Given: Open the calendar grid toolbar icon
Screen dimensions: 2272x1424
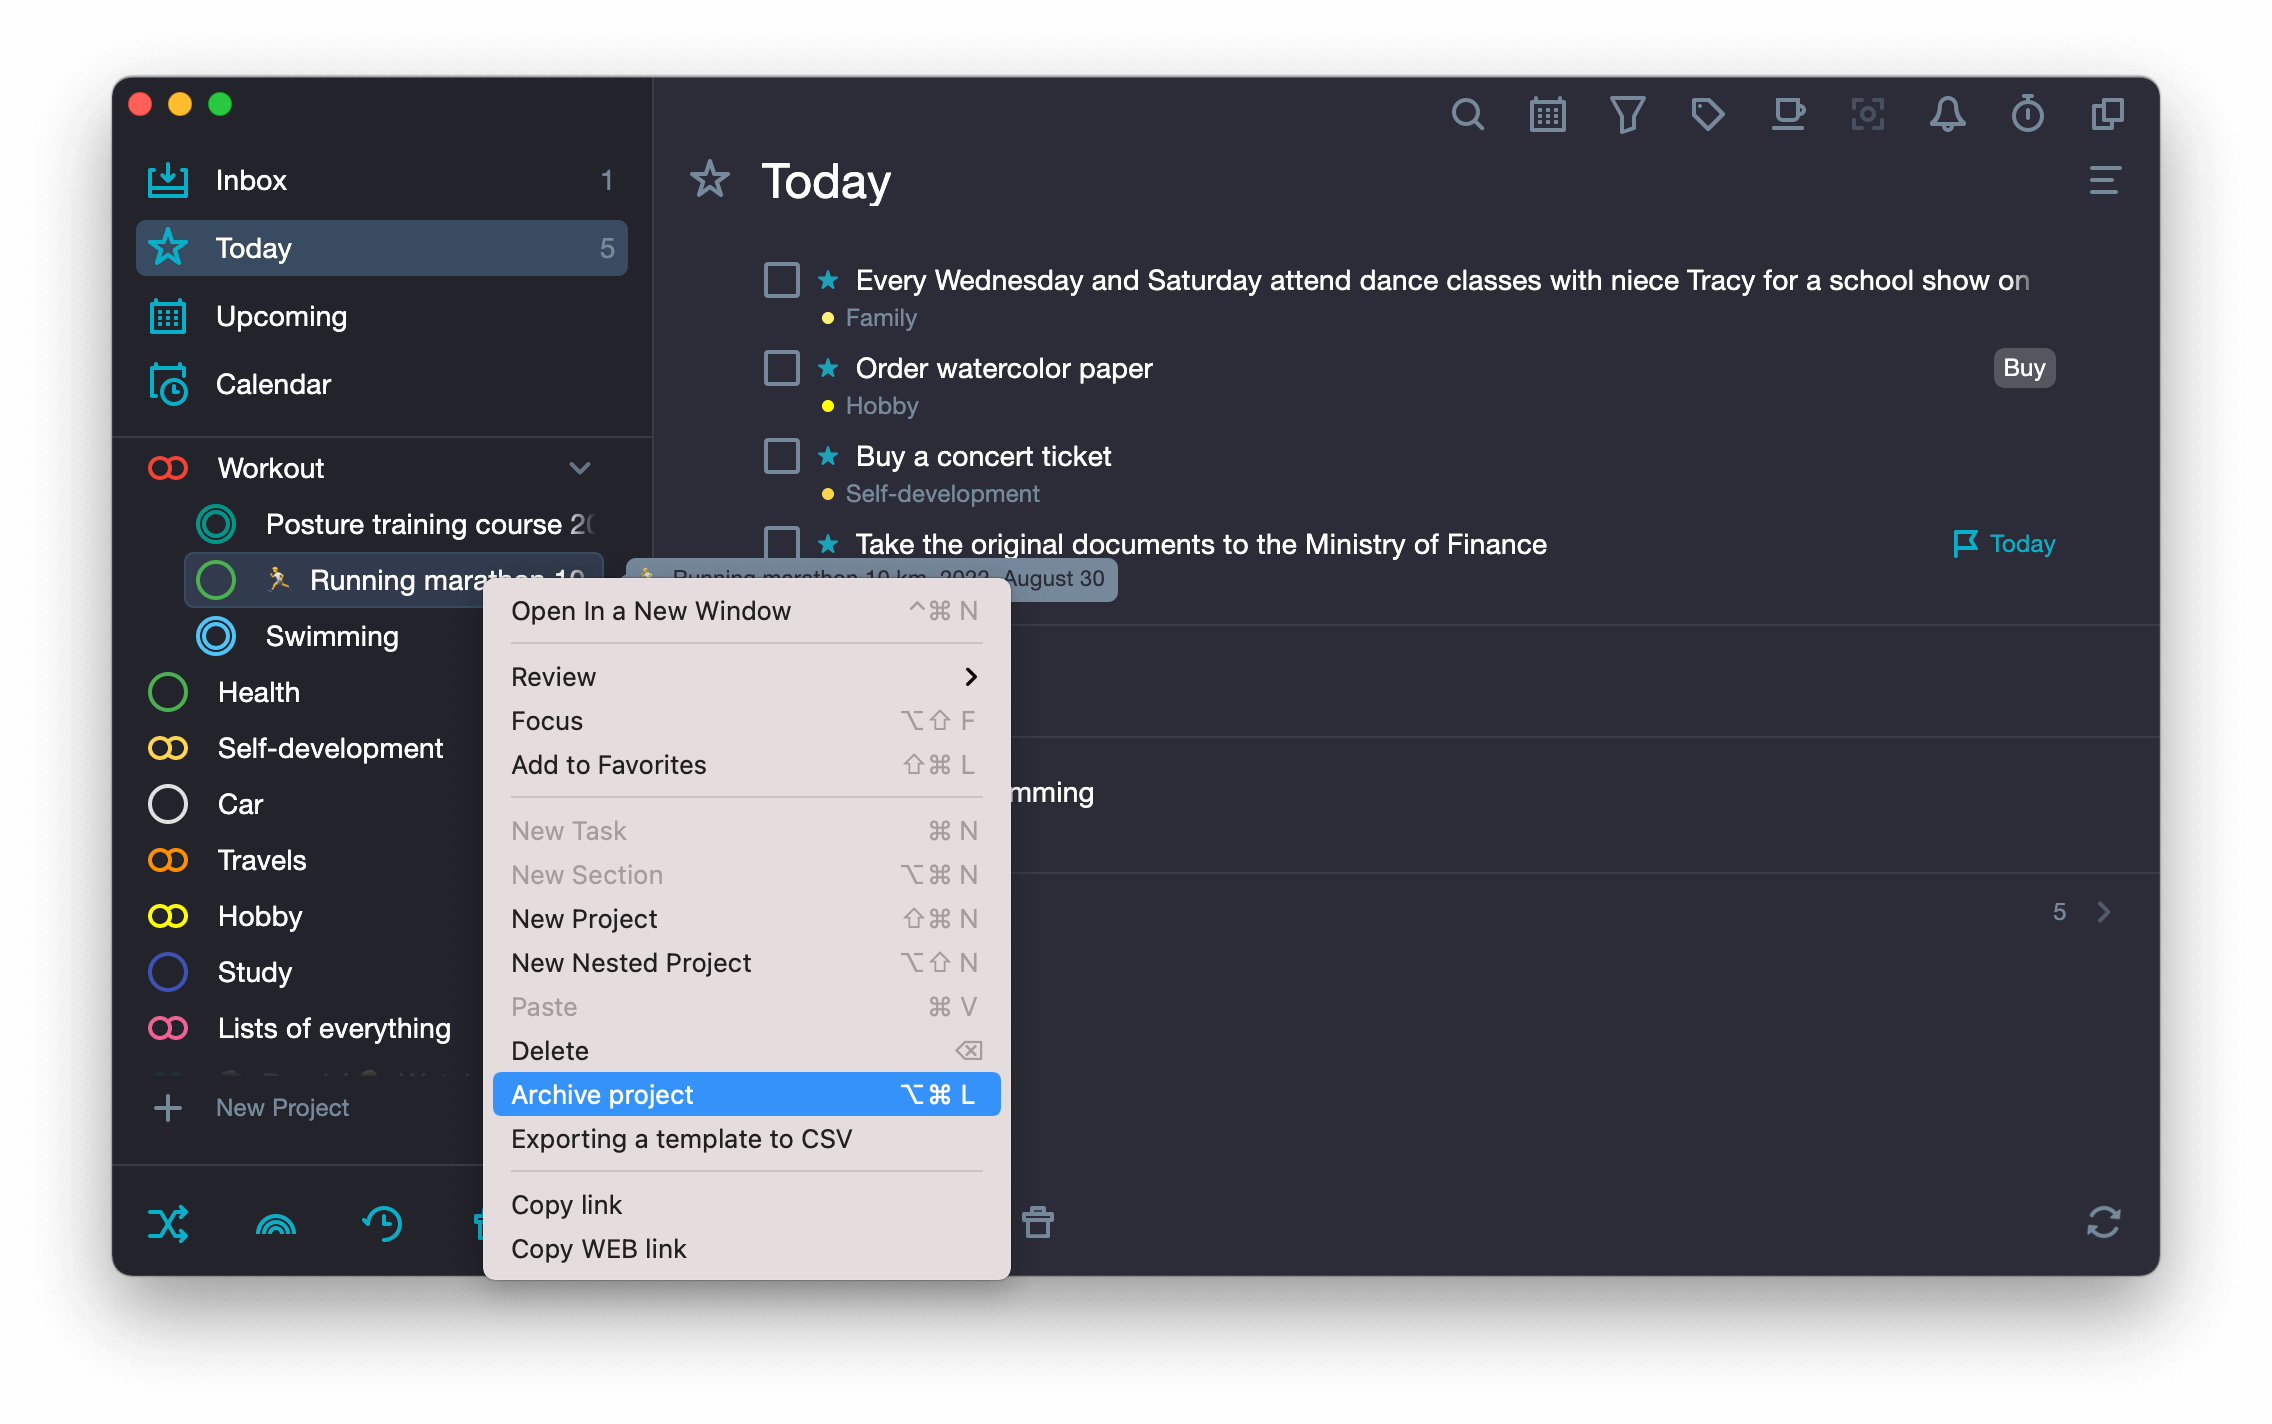Looking at the screenshot, I should (1547, 115).
